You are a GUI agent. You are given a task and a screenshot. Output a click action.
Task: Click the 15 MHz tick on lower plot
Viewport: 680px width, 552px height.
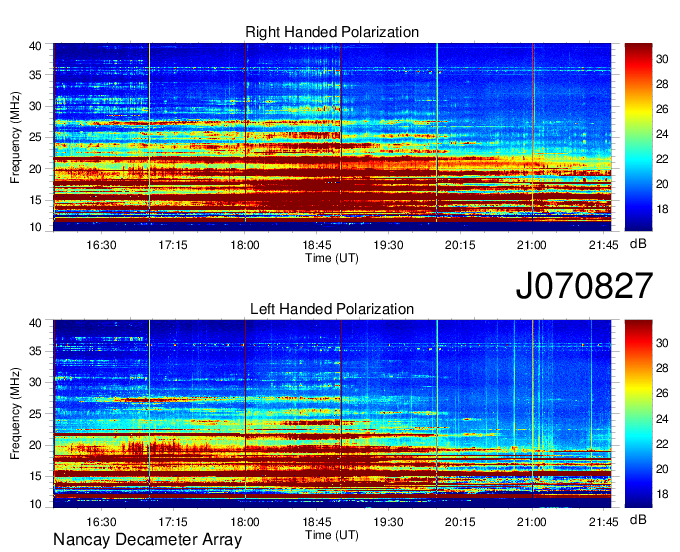(35, 476)
